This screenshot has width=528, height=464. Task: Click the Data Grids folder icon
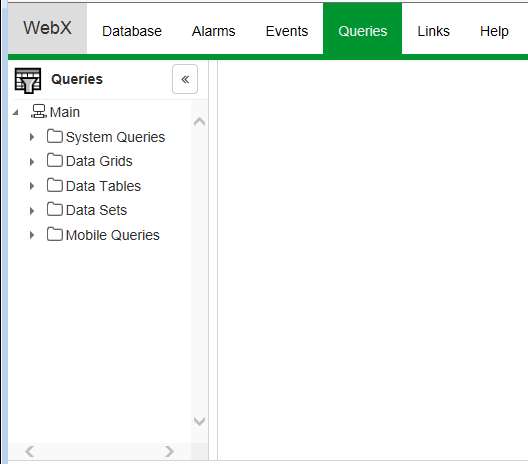pyautogui.click(x=55, y=161)
